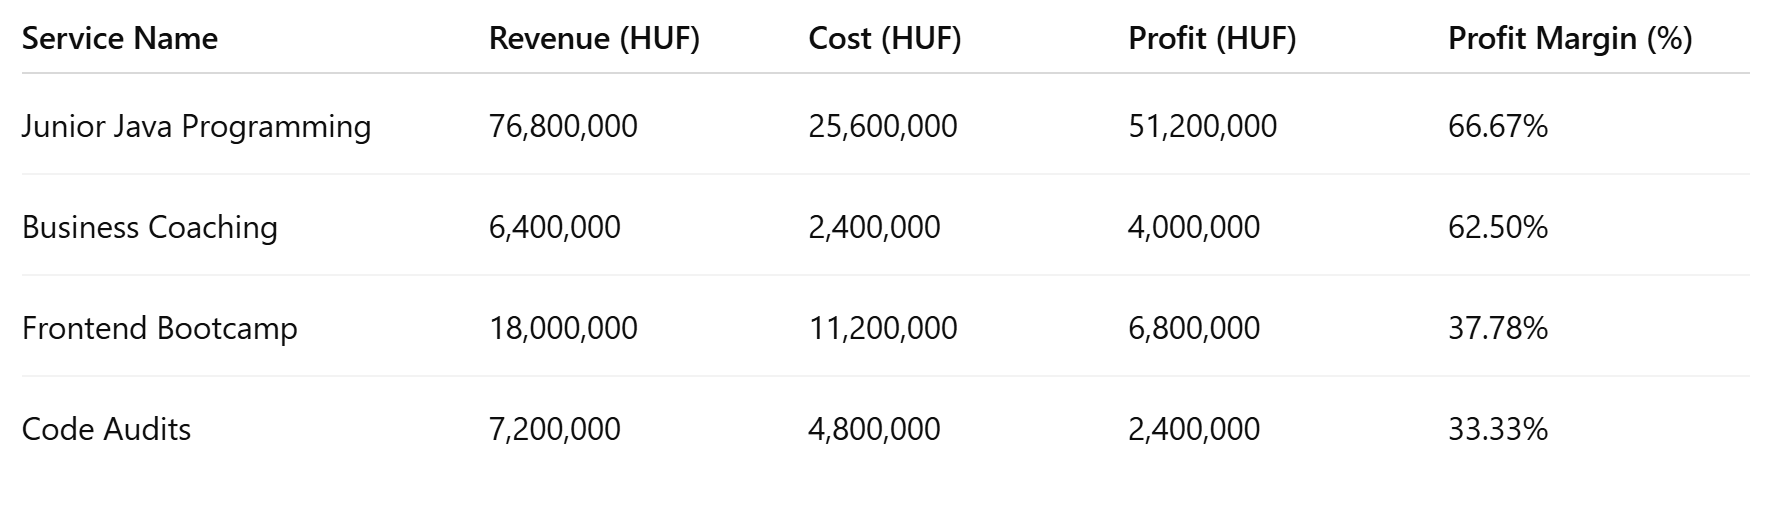Screen dimensions: 1777x512
Task: Select the Frontend Bootcamp service cell
Action: [160, 328]
